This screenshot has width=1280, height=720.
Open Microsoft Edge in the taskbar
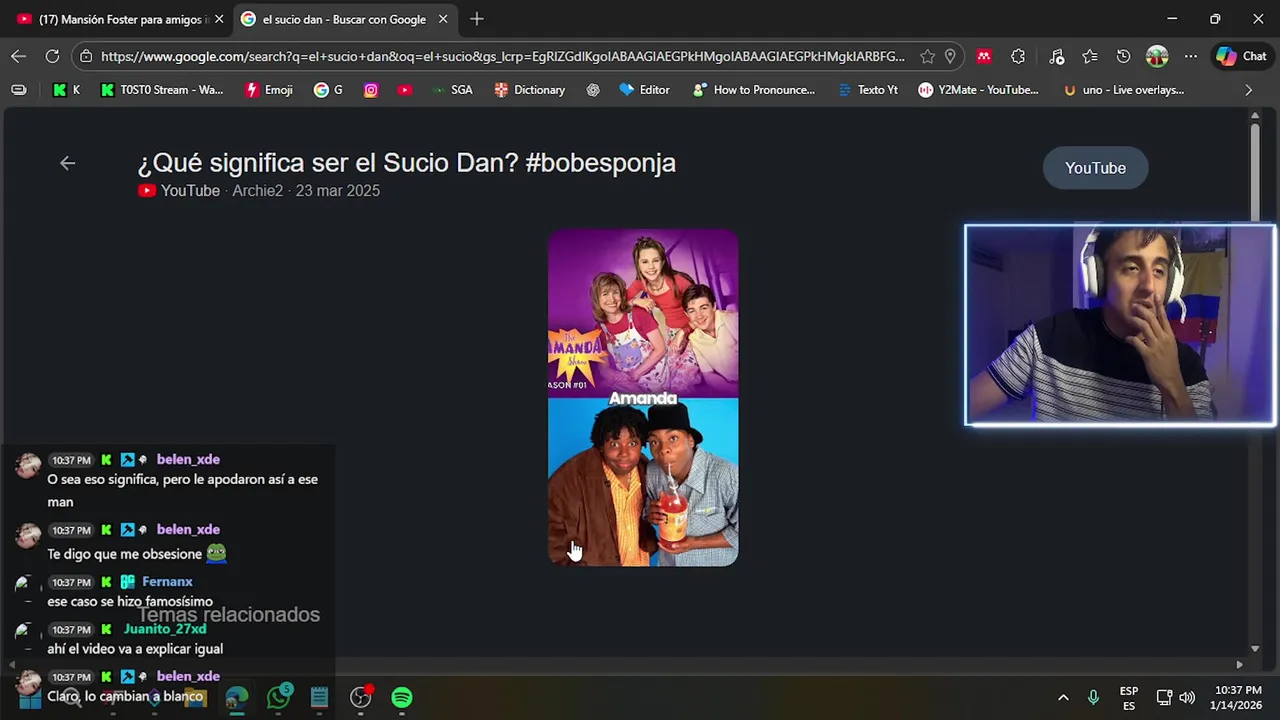(x=237, y=697)
